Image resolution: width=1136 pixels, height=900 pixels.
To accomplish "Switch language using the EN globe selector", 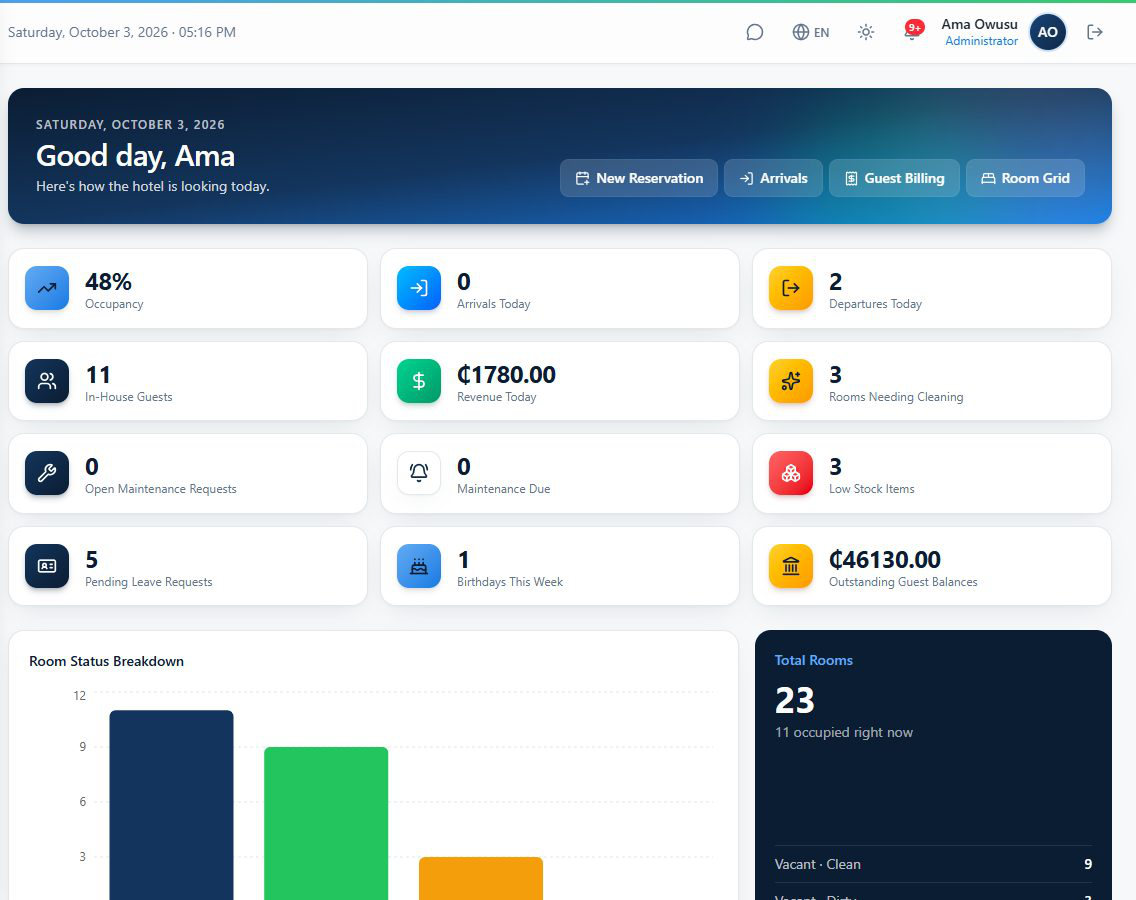I will (811, 32).
